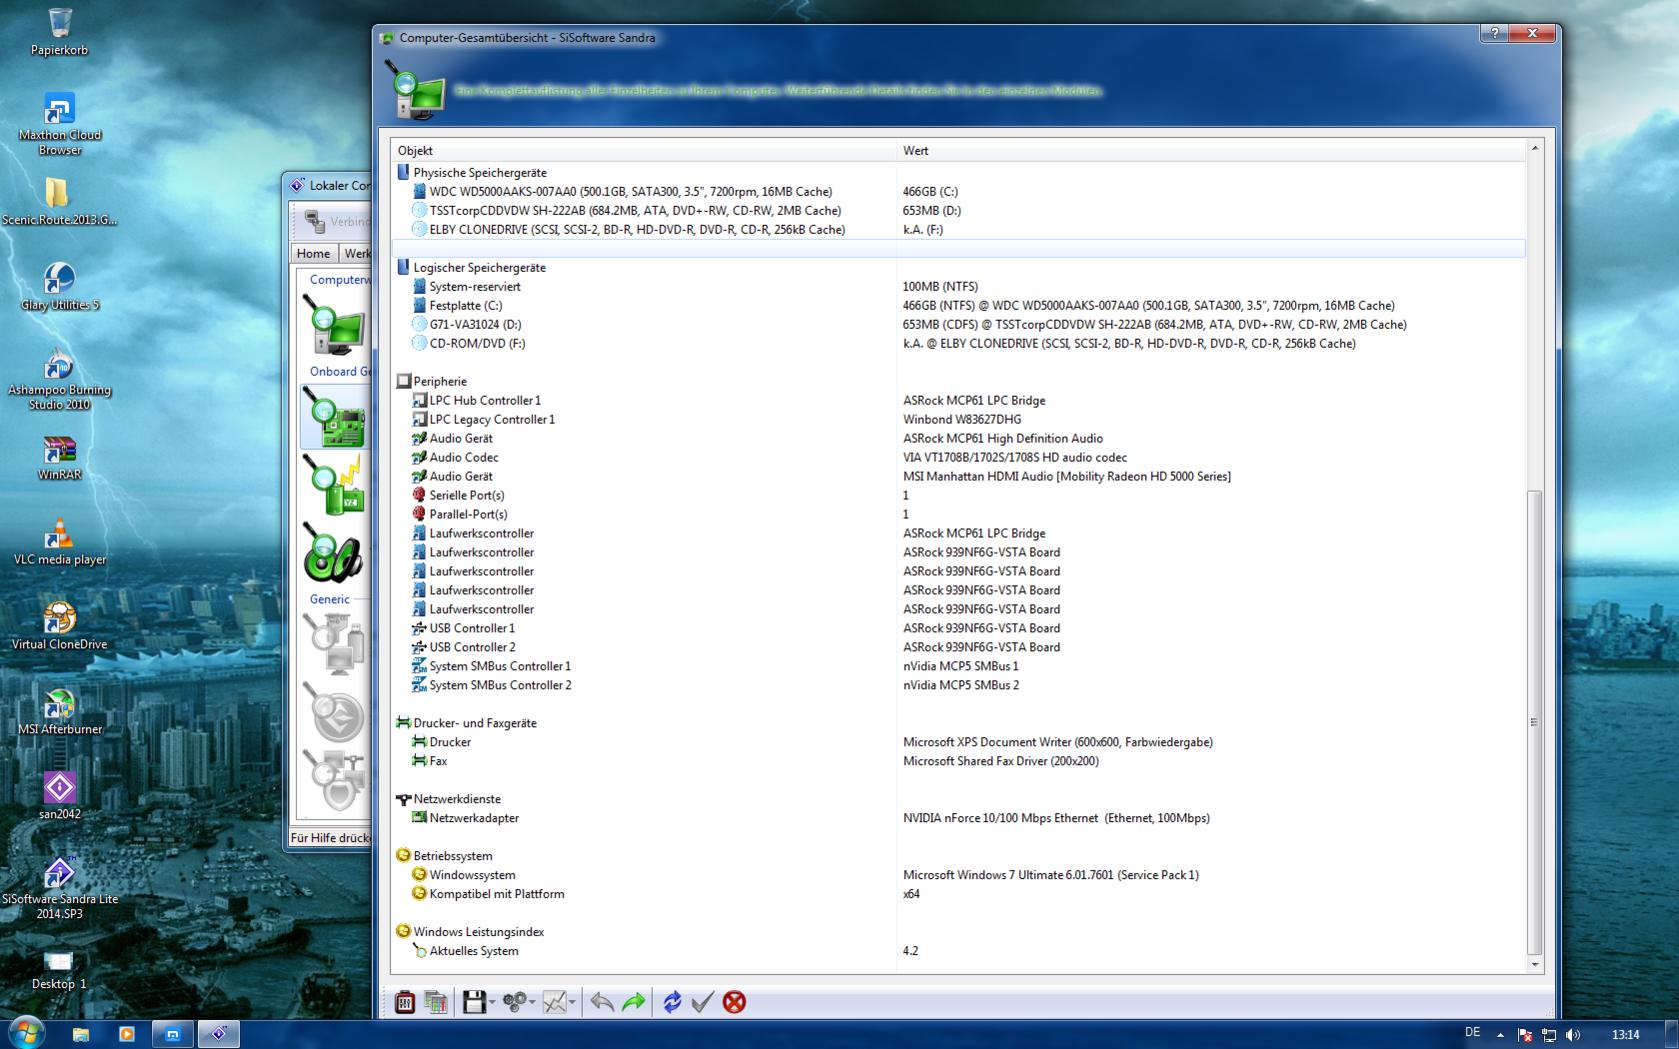Screen dimensions: 1679x1049
Task: Click the Wert column header
Action: (1211, 150)
